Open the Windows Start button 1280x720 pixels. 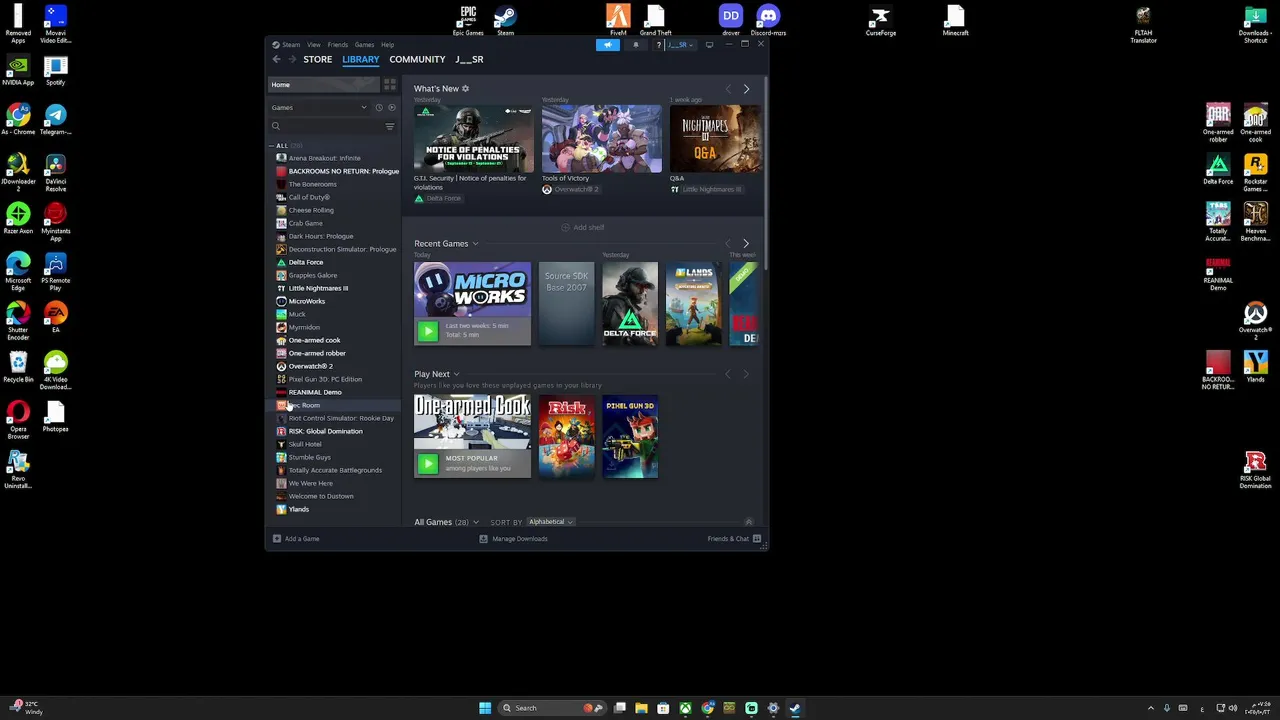(x=485, y=708)
